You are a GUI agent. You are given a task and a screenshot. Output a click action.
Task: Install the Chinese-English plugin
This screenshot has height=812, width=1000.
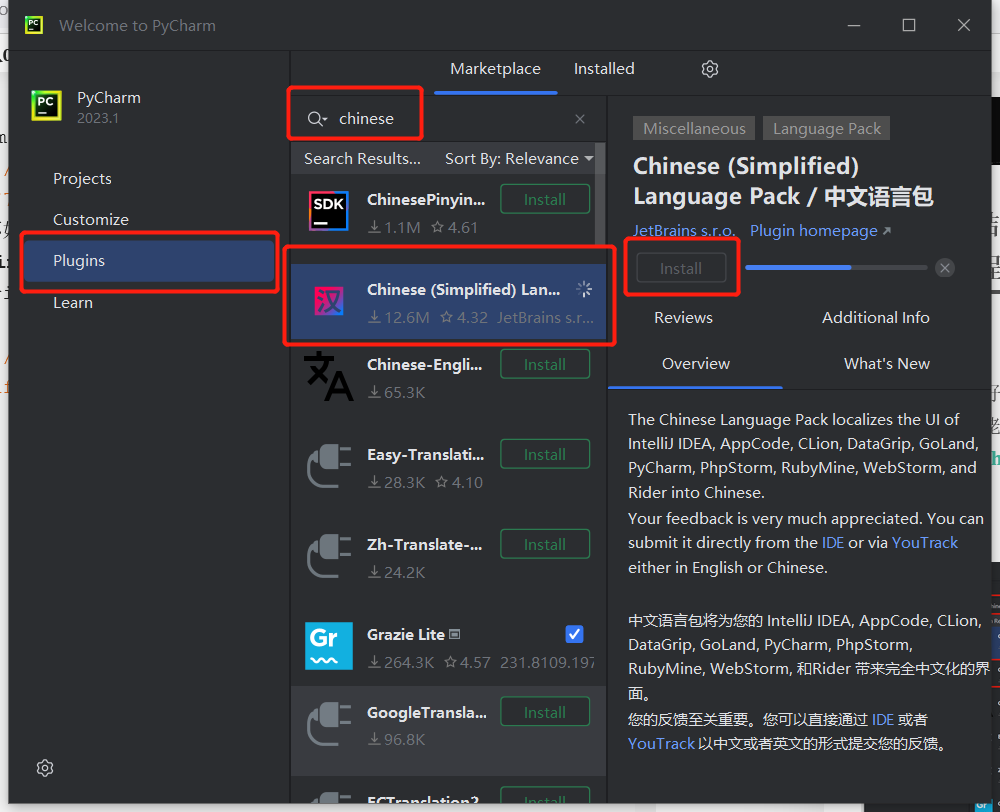[545, 365]
